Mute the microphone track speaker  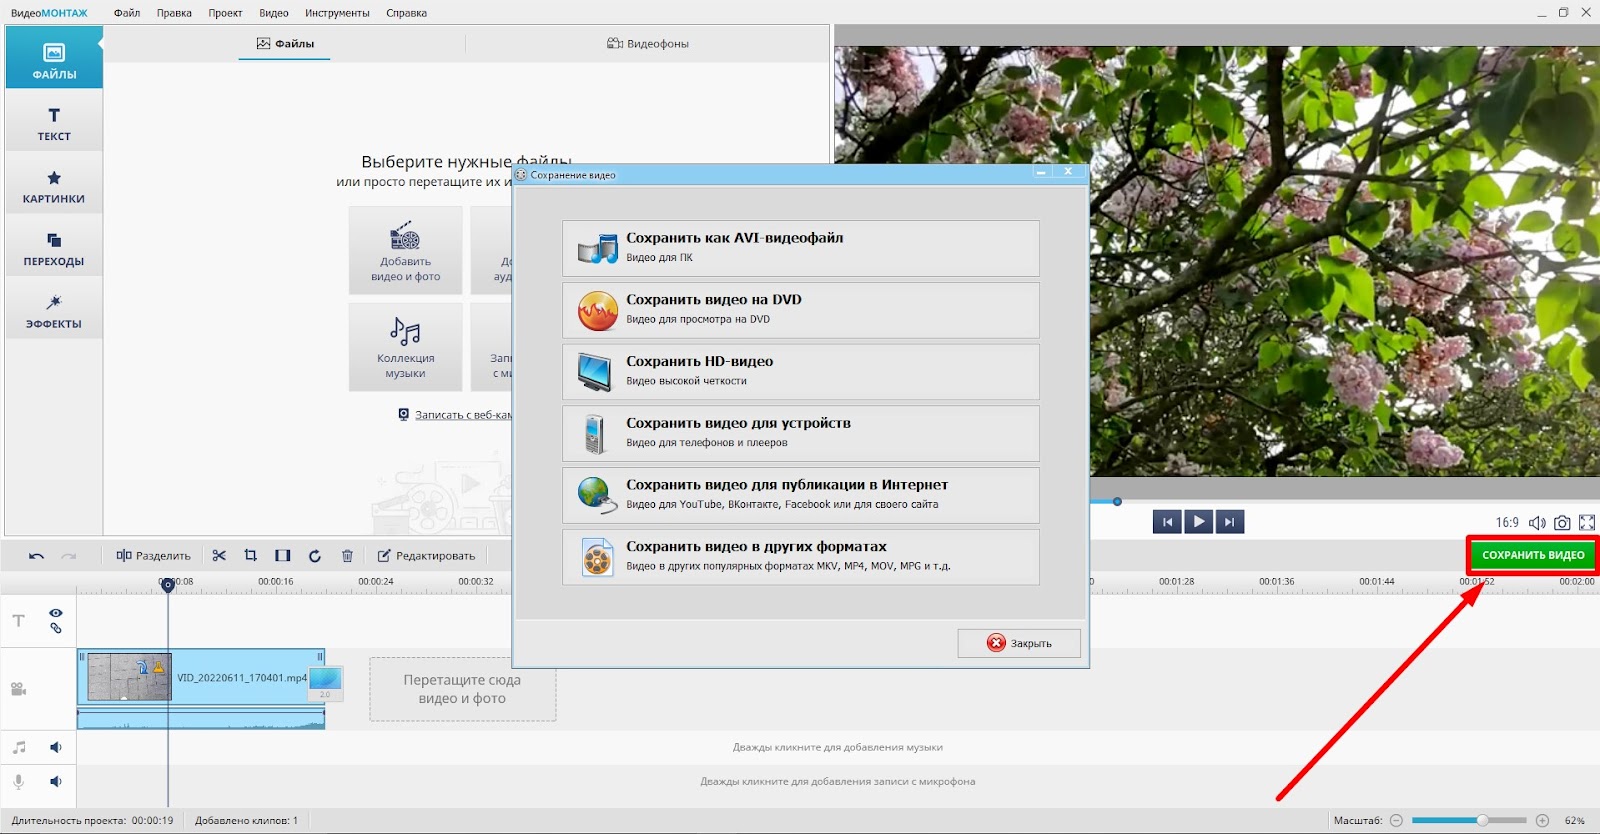(56, 782)
